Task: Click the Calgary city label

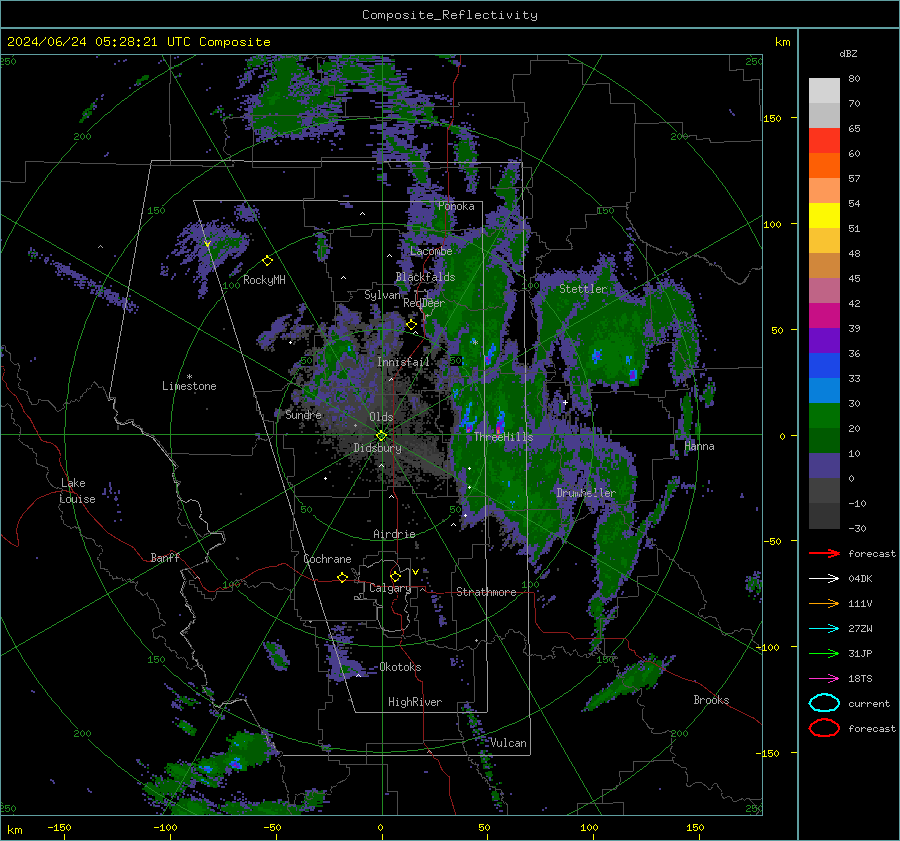Action: [390, 588]
